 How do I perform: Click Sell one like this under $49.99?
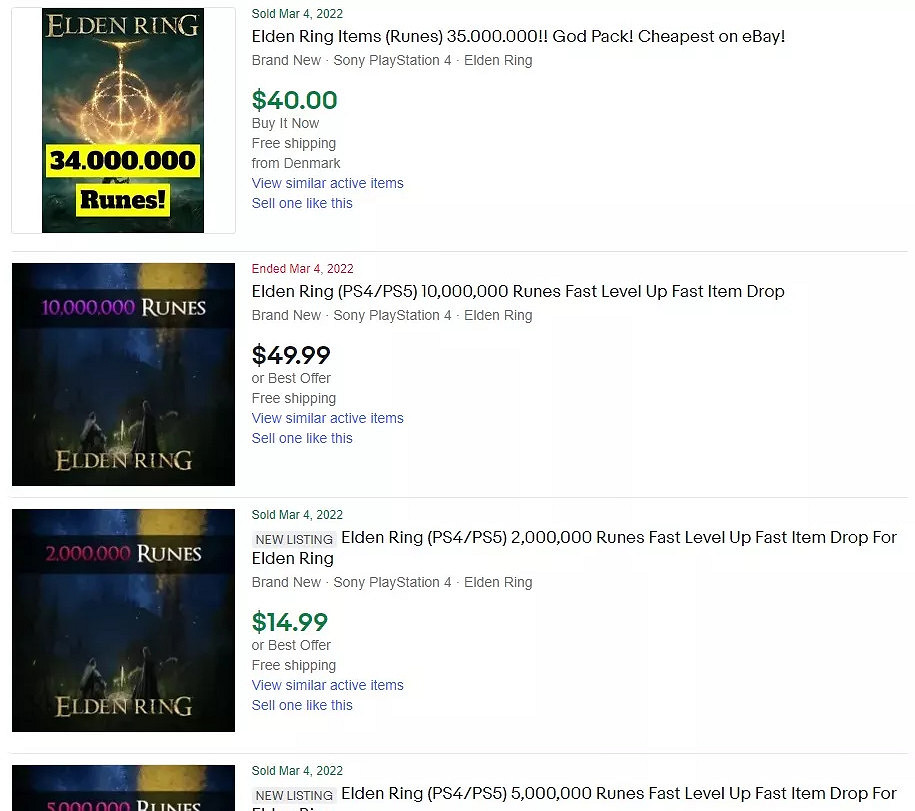tap(302, 438)
